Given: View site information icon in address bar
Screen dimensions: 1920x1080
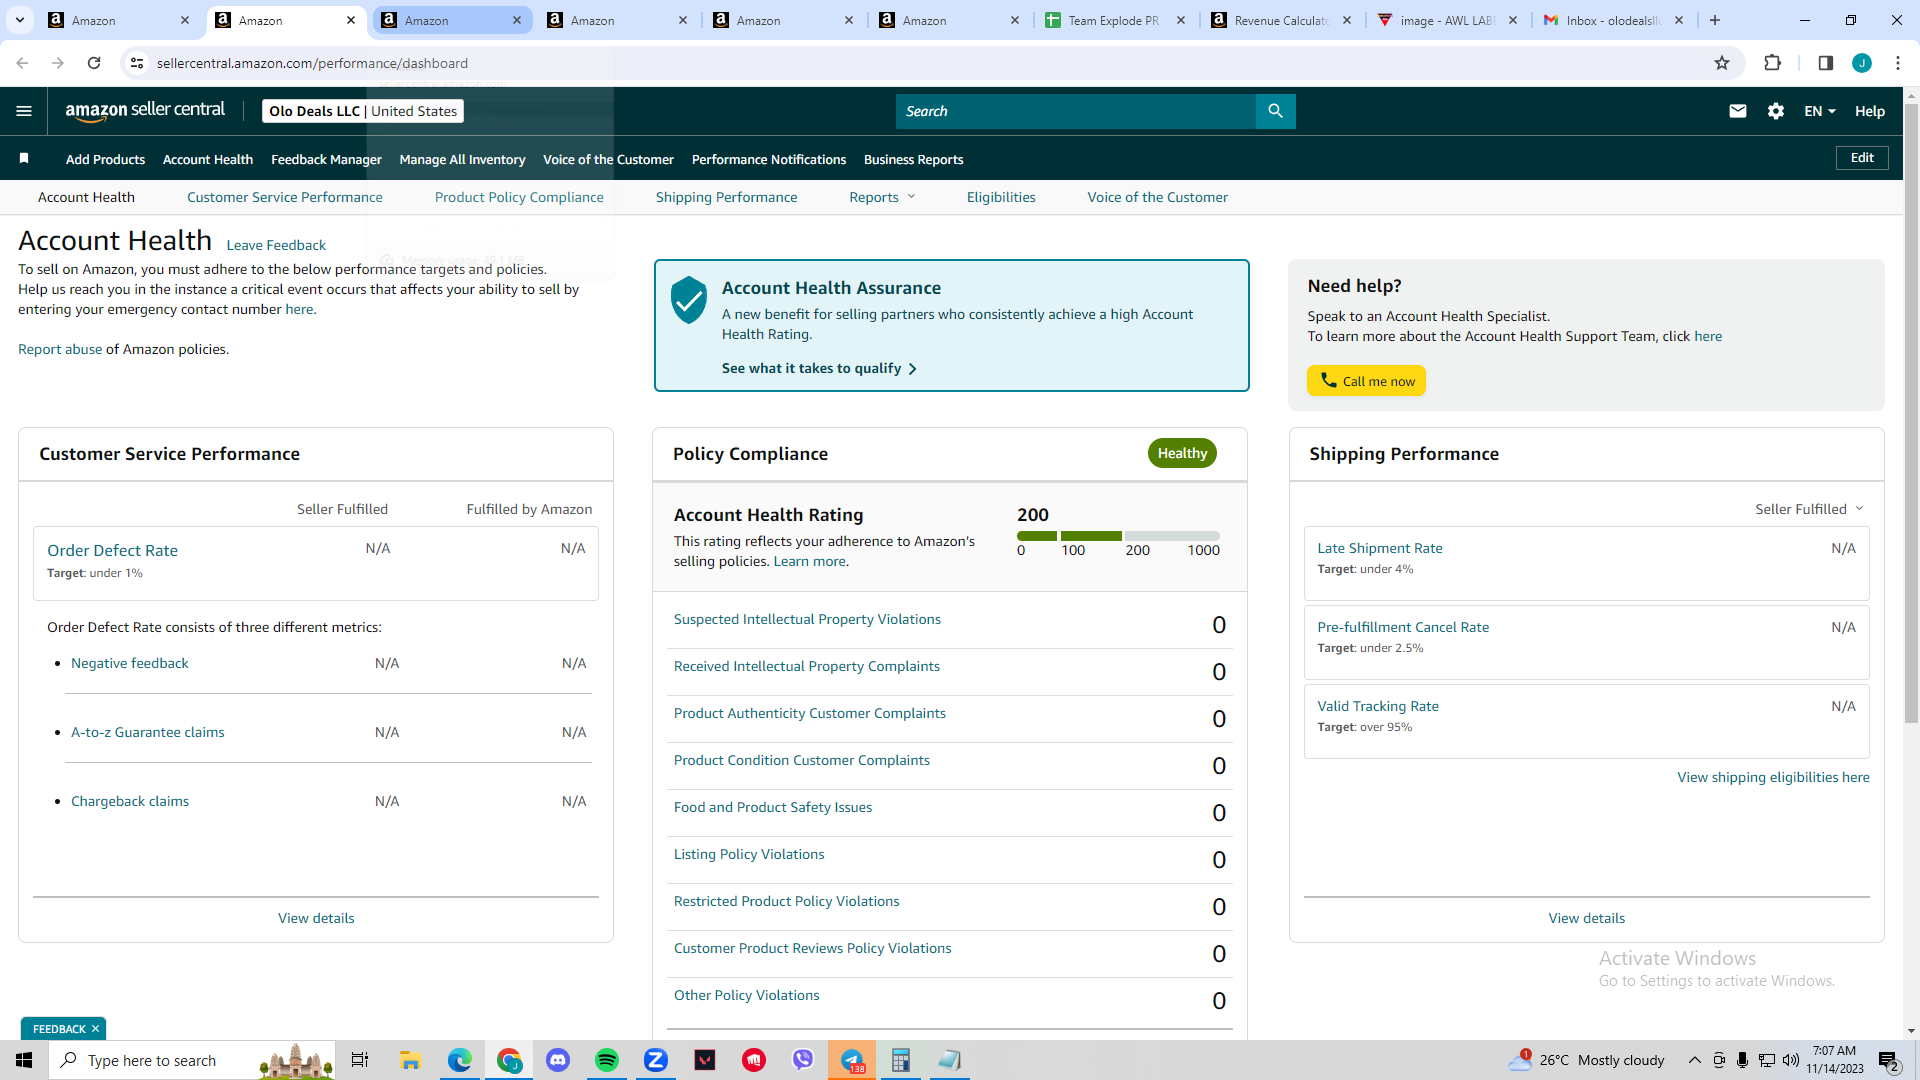Looking at the screenshot, I should (137, 63).
